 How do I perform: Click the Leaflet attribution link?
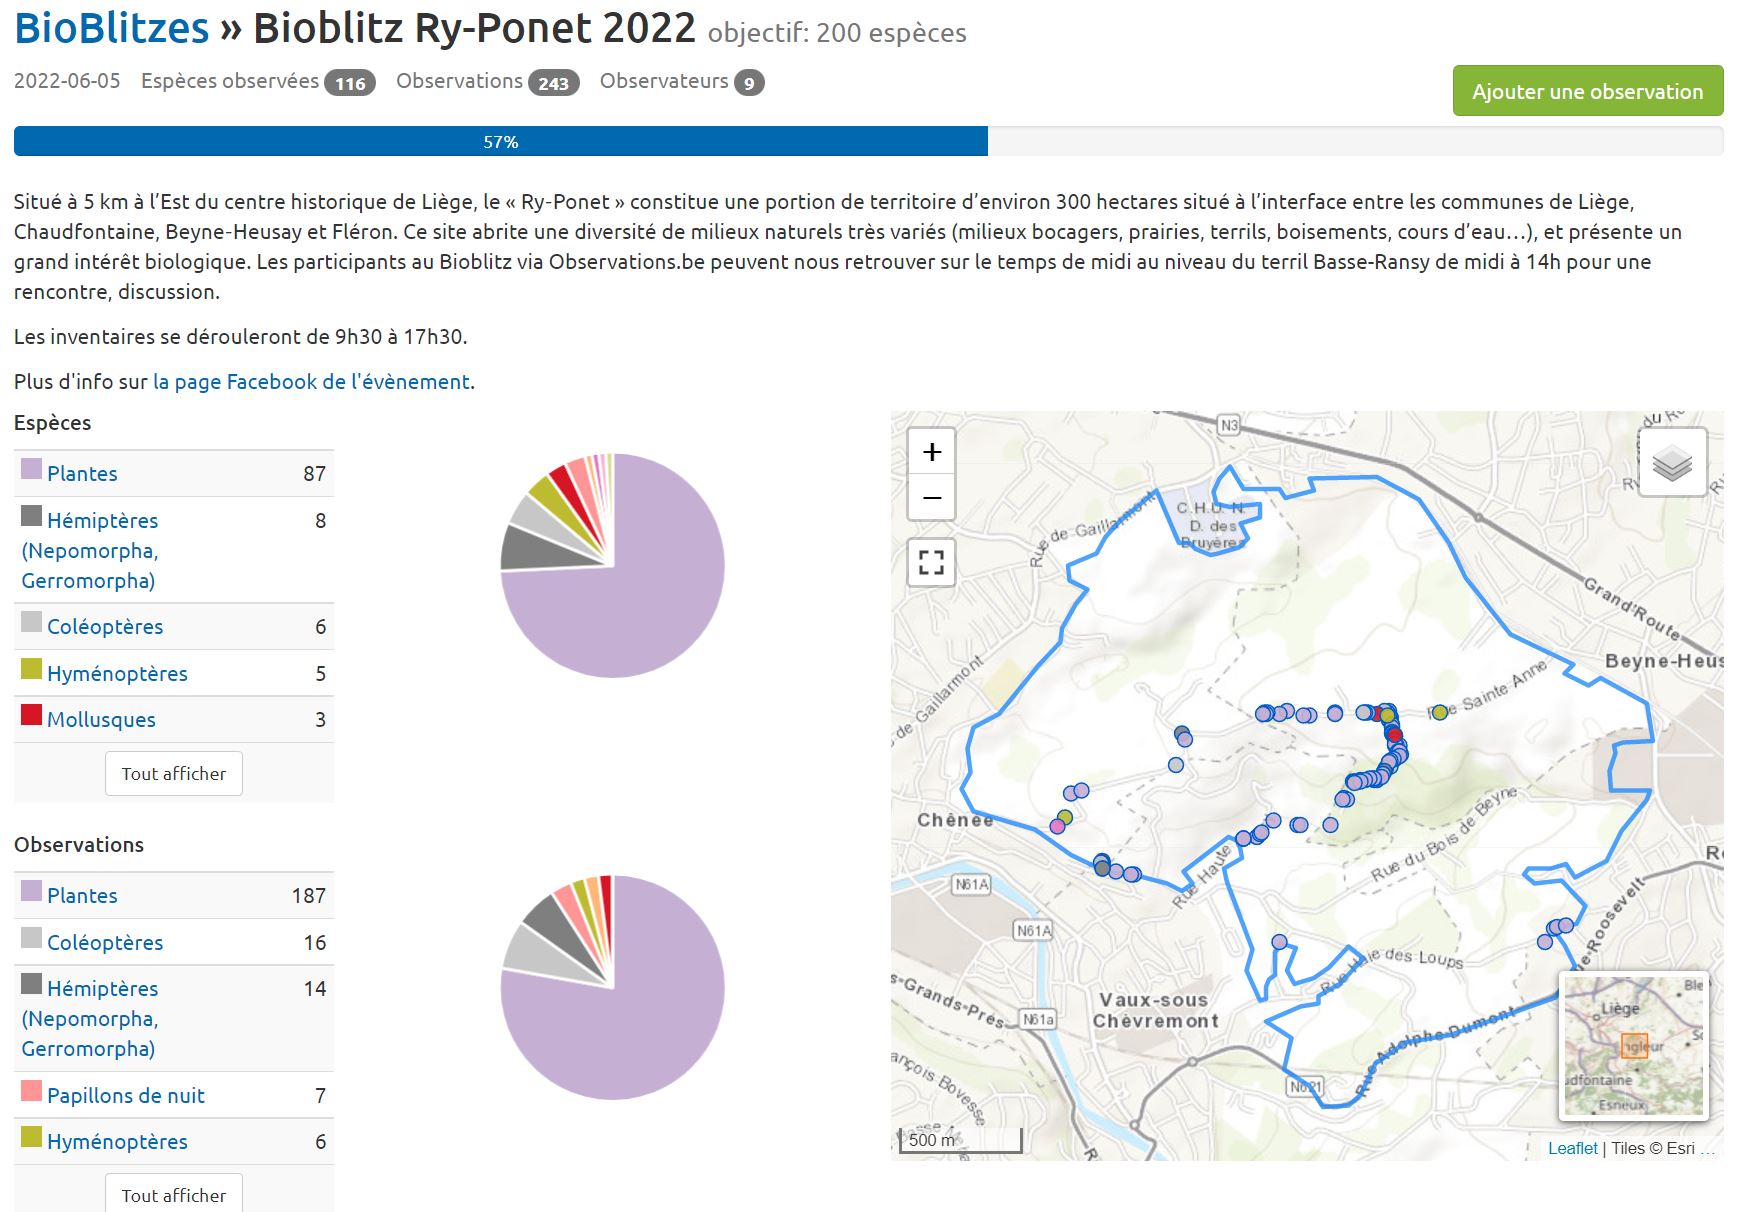tap(1572, 1148)
